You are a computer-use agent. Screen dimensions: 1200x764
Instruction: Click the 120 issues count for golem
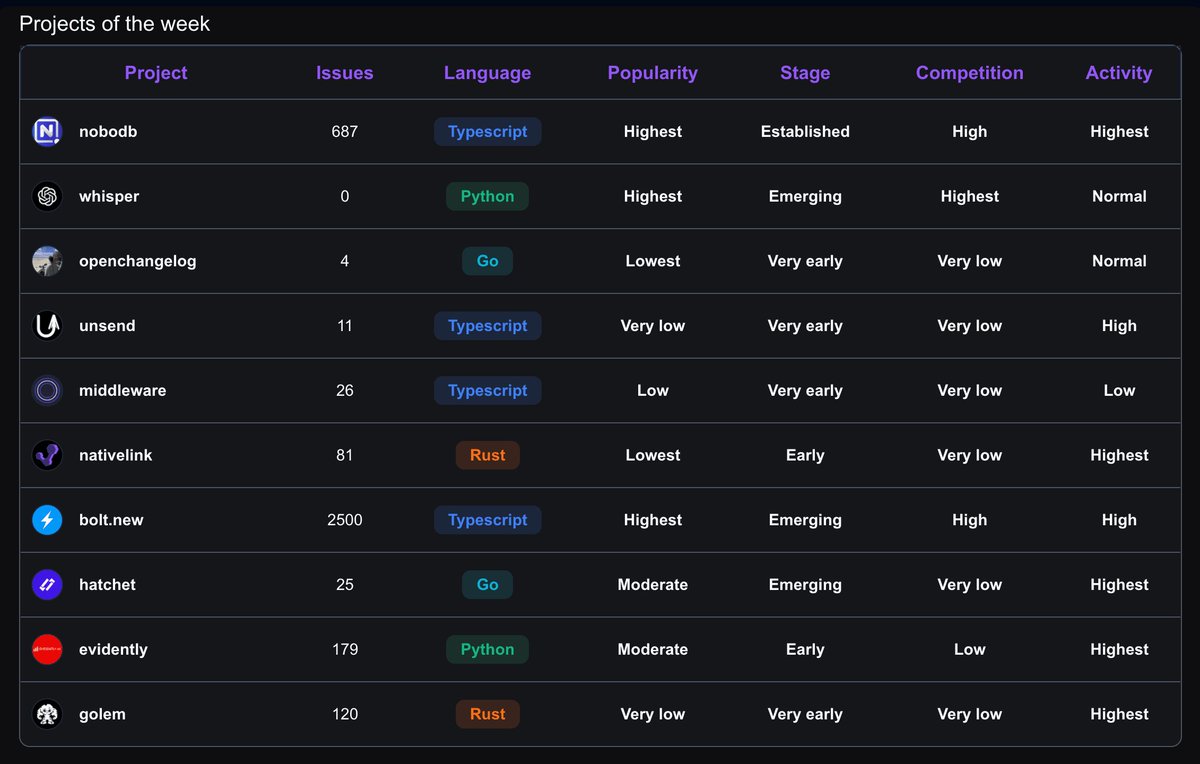coord(345,714)
